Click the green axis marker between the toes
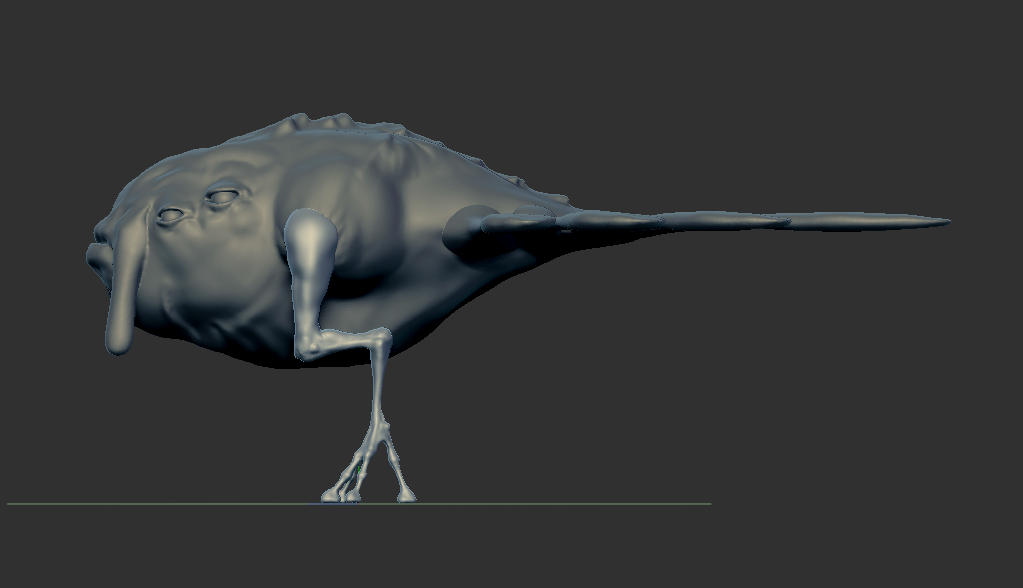1023x588 pixels. (x=358, y=468)
